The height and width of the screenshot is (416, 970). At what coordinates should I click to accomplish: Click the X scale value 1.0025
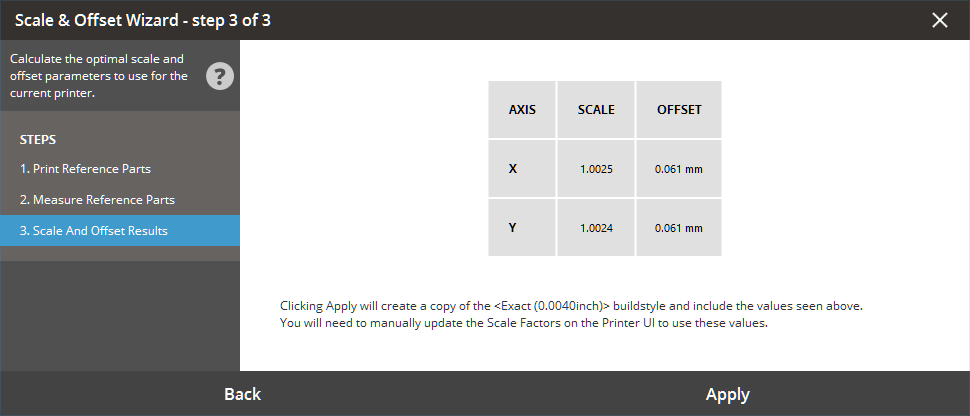coord(596,169)
